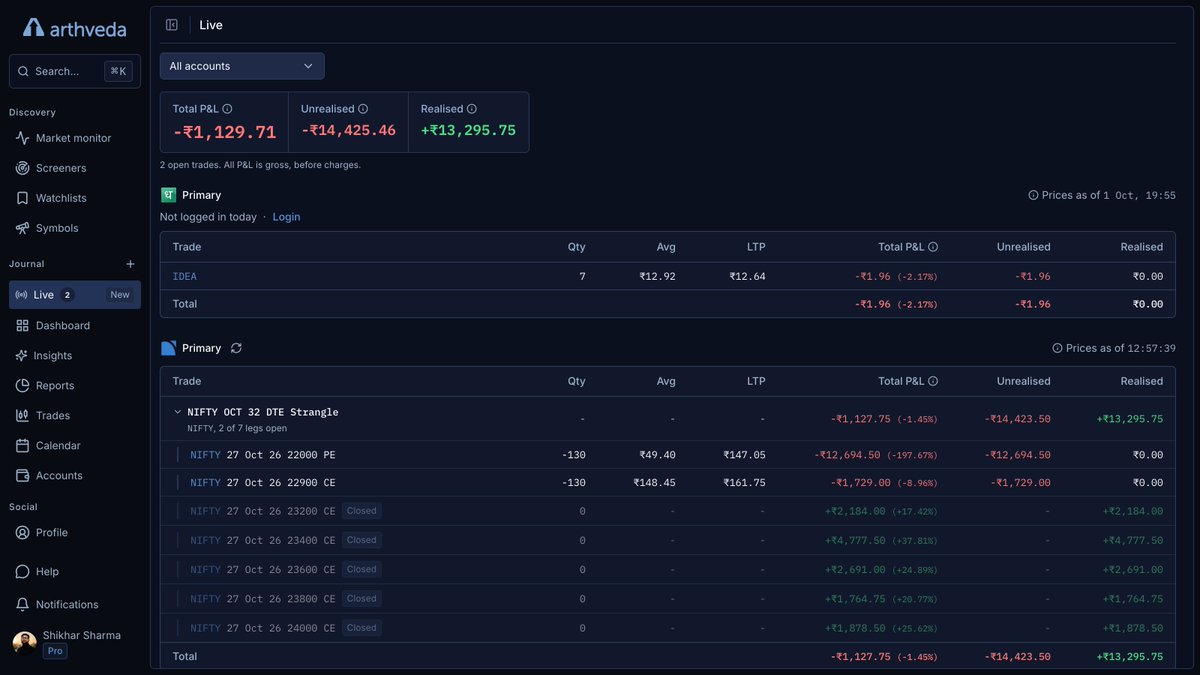Click Total P&L info icon in IDEA table header

(x=933, y=247)
